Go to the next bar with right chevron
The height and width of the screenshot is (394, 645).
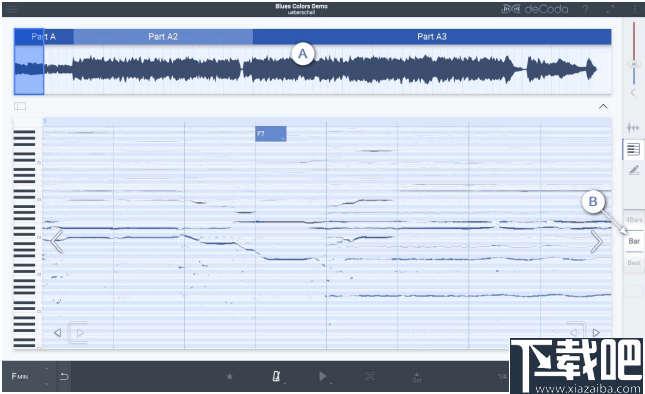[597, 241]
